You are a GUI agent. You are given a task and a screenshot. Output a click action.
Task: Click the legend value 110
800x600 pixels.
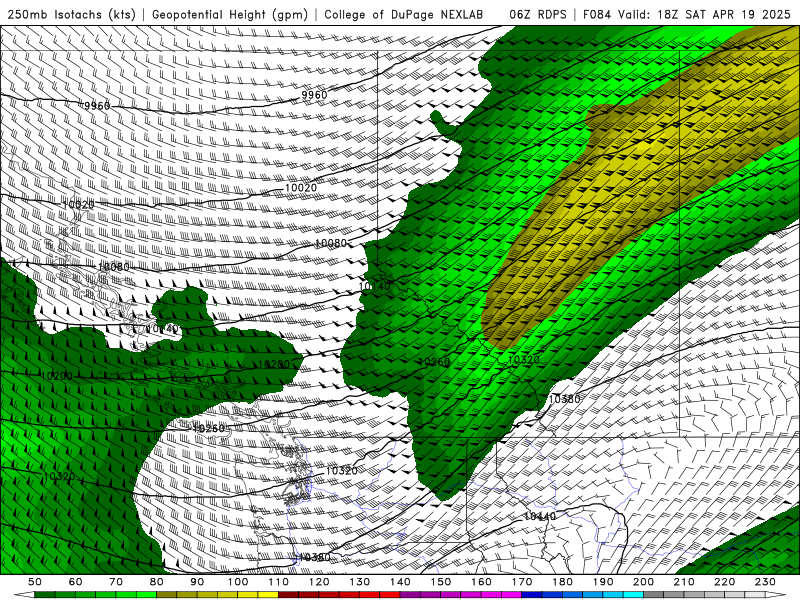click(279, 582)
